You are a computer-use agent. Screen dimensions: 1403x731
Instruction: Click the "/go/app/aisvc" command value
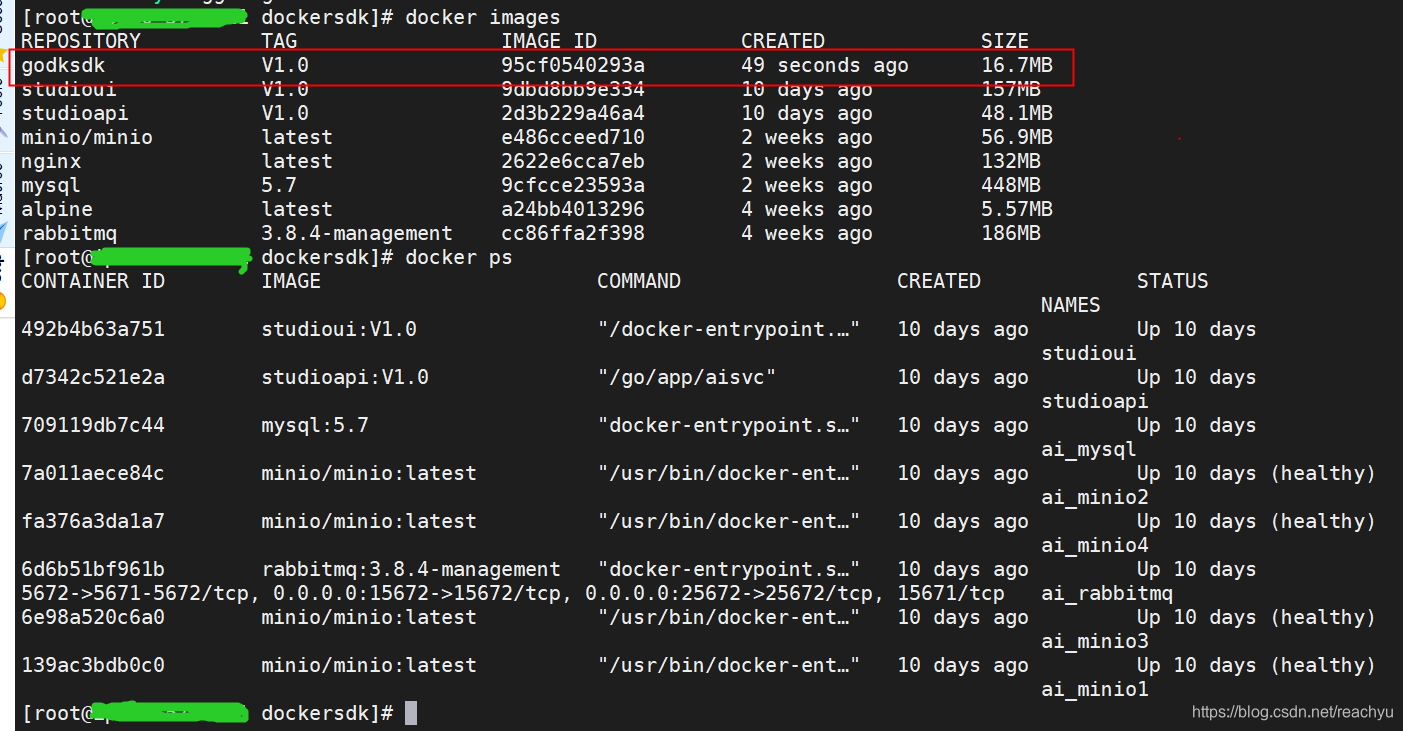pos(687,377)
